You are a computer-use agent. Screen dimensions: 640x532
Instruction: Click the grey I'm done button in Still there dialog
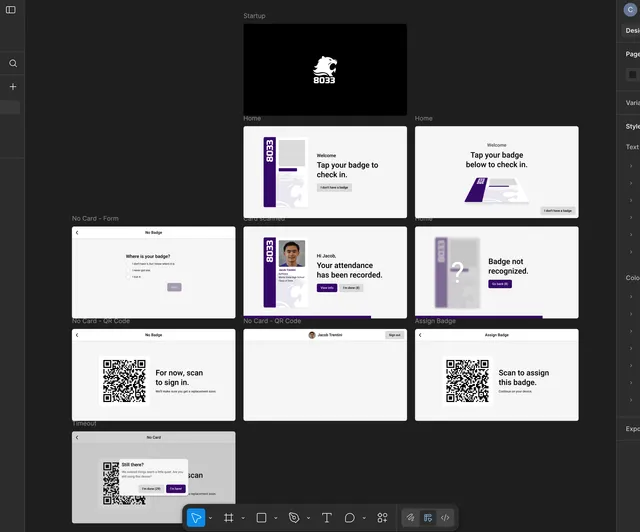(x=151, y=489)
